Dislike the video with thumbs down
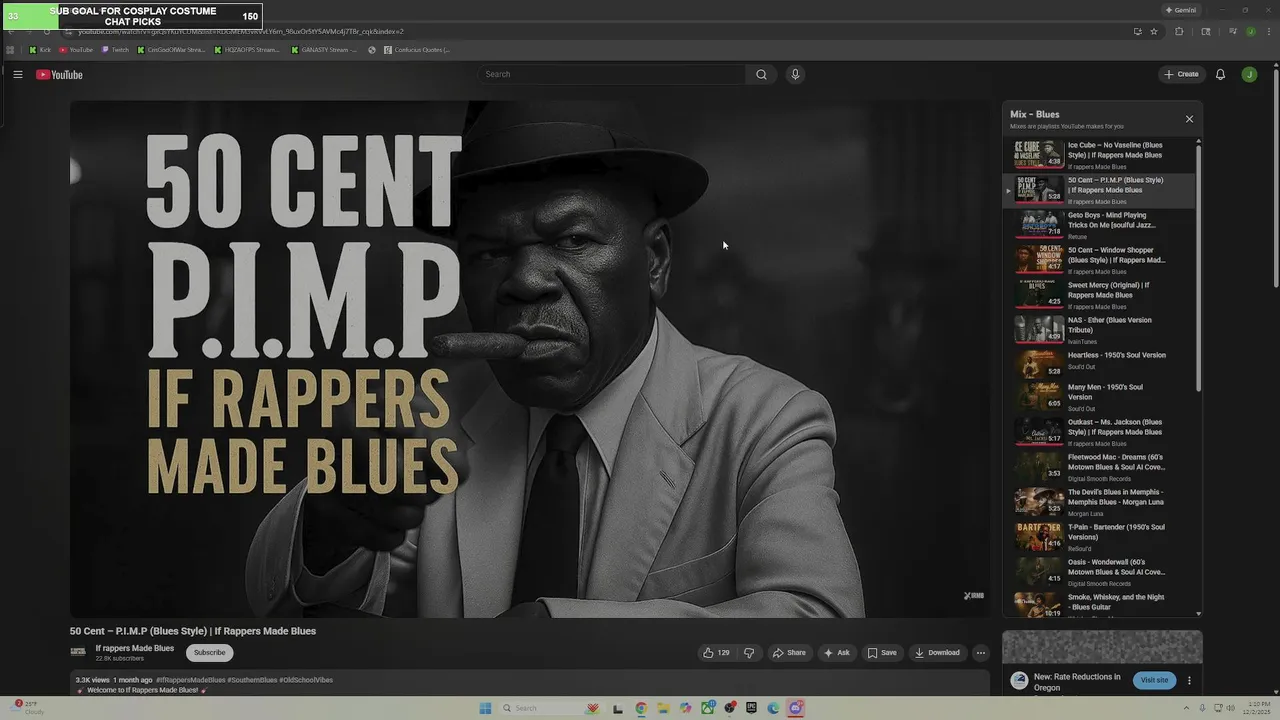The image size is (1280, 720). click(x=749, y=653)
